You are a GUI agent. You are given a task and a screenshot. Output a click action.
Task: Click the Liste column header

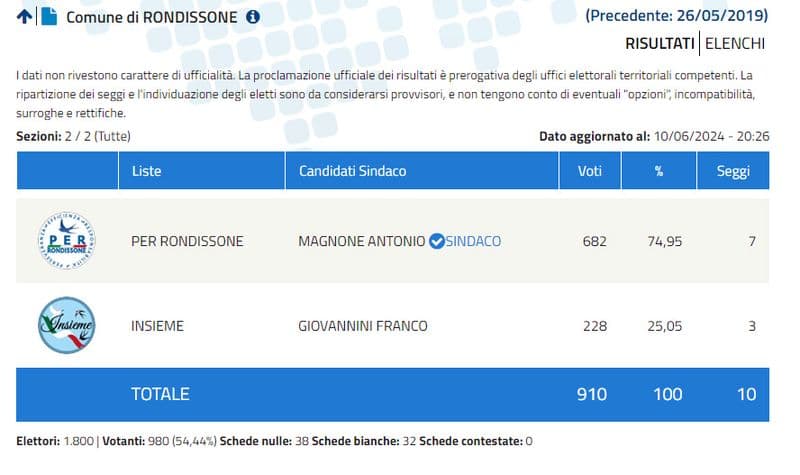[146, 171]
